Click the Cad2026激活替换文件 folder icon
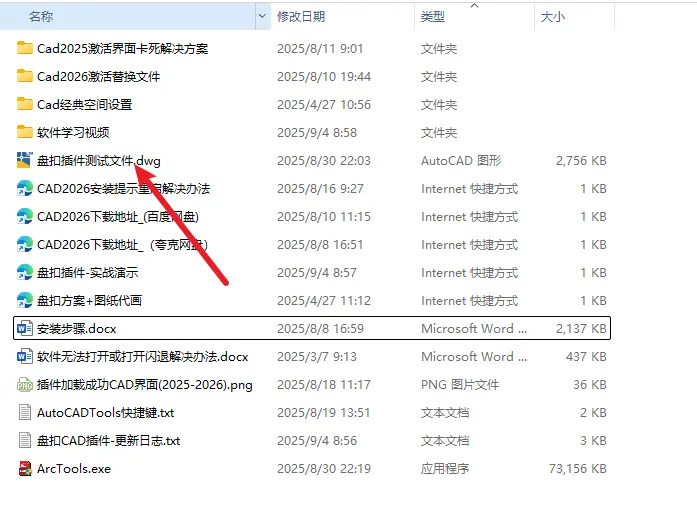 tap(24, 76)
